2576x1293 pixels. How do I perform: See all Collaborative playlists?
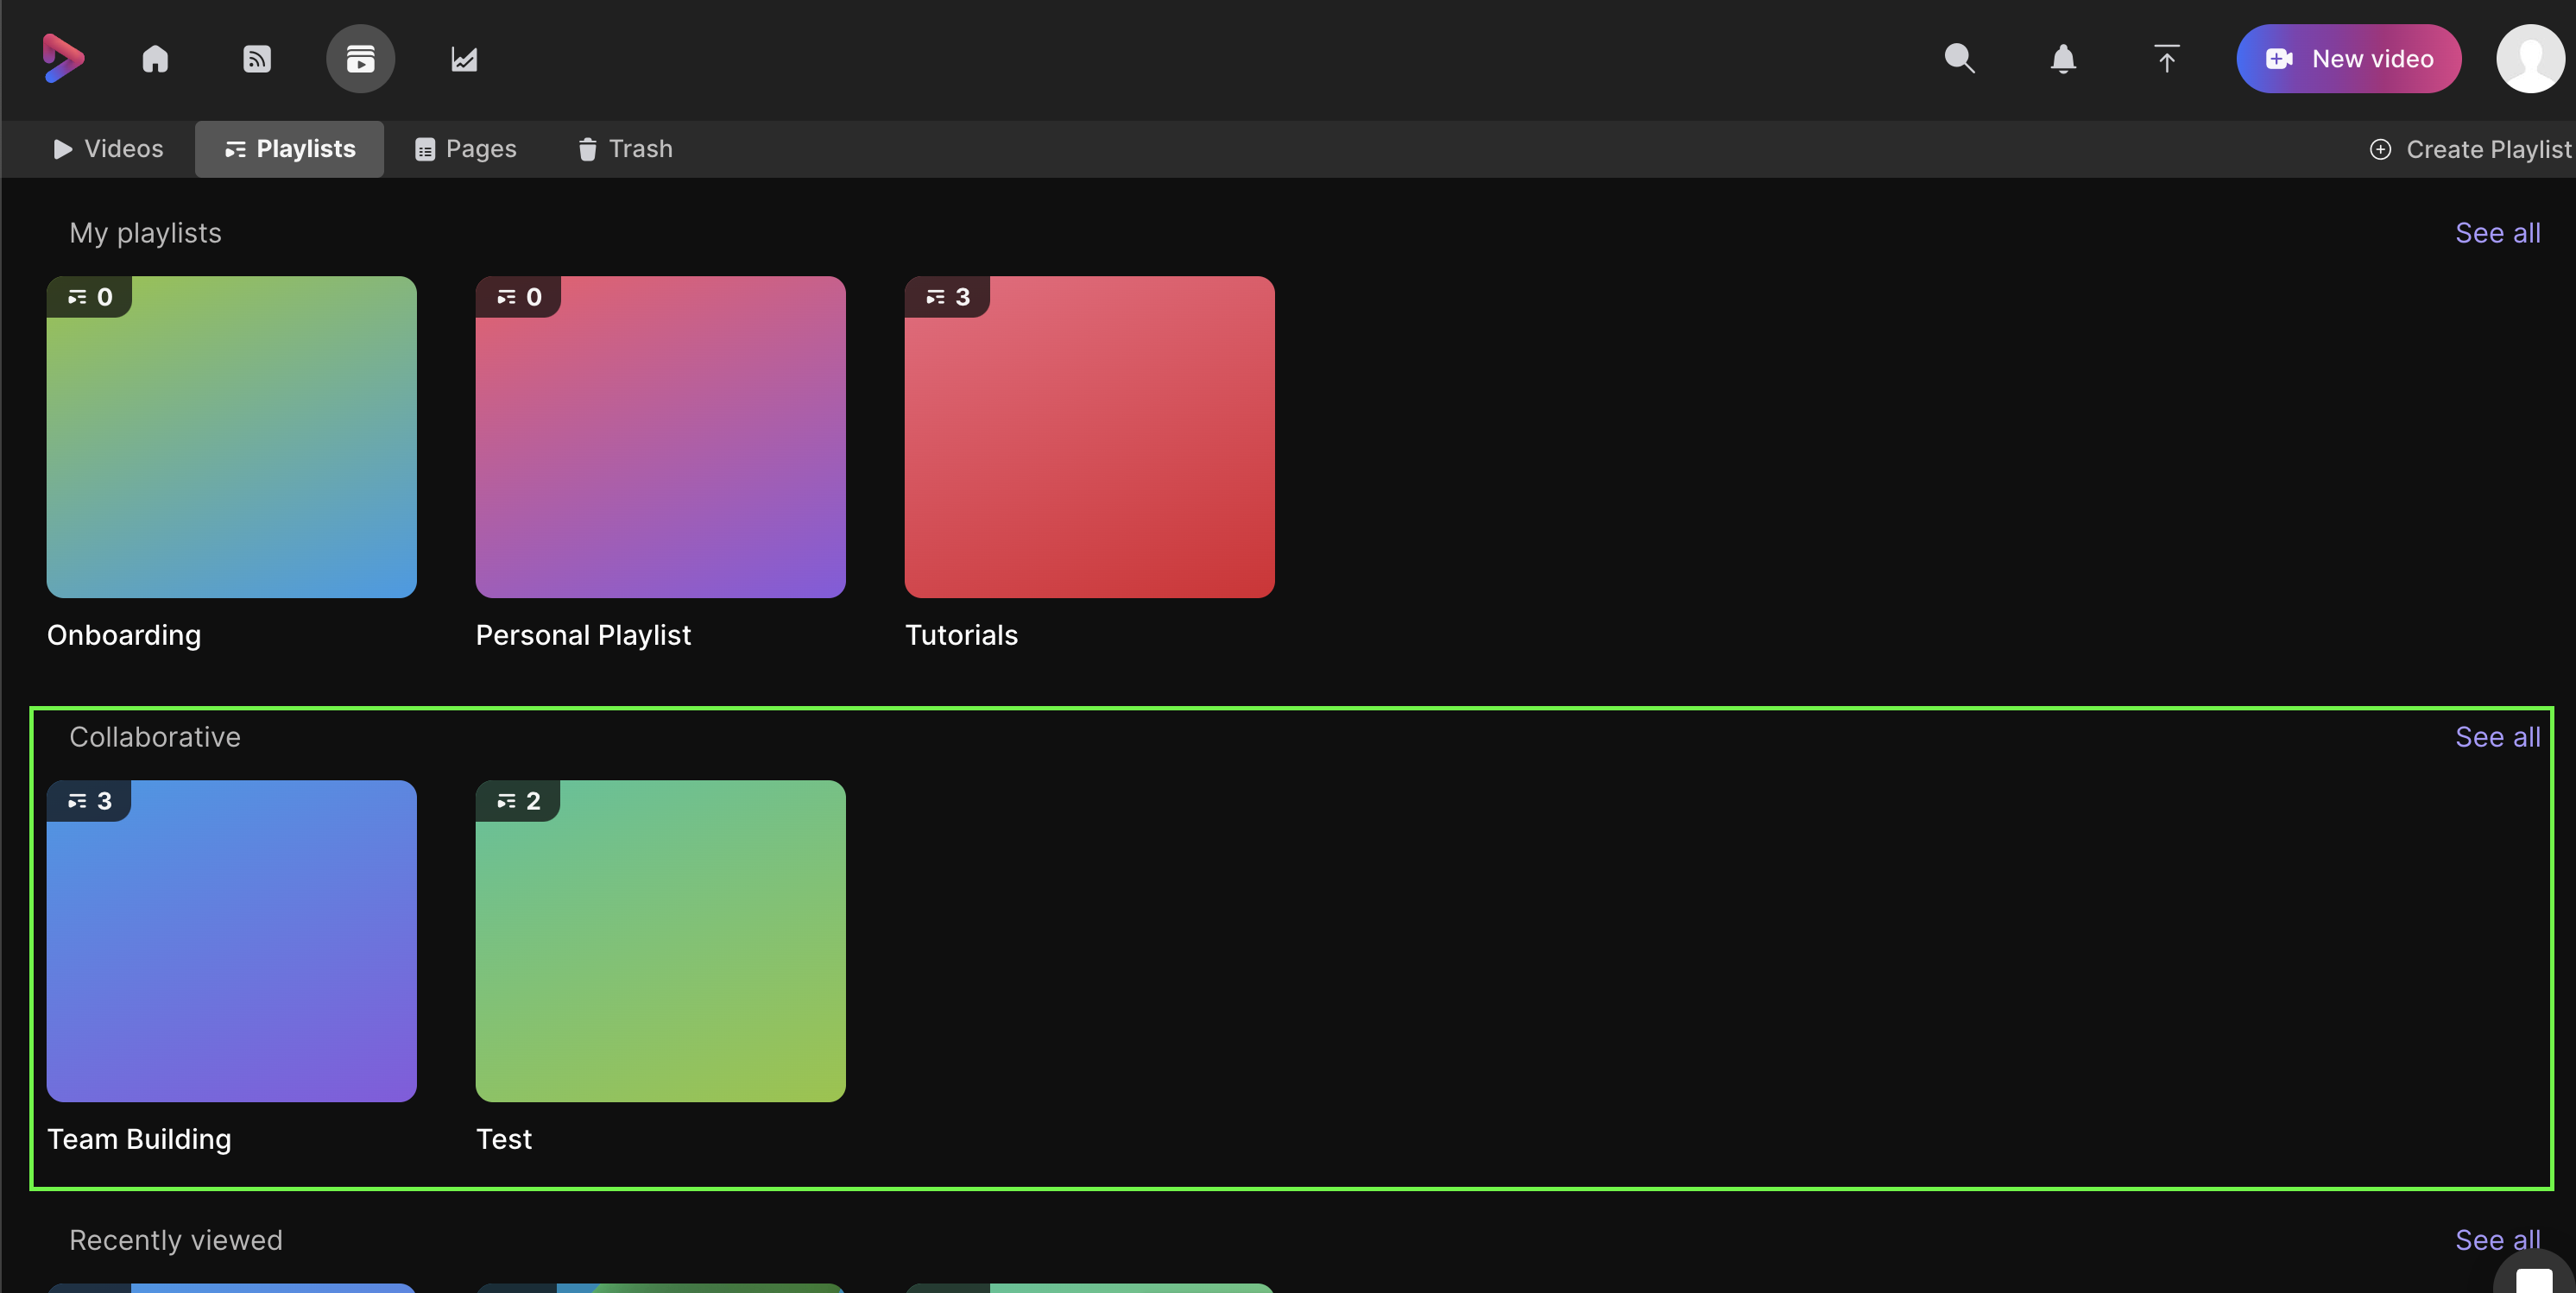click(2497, 737)
